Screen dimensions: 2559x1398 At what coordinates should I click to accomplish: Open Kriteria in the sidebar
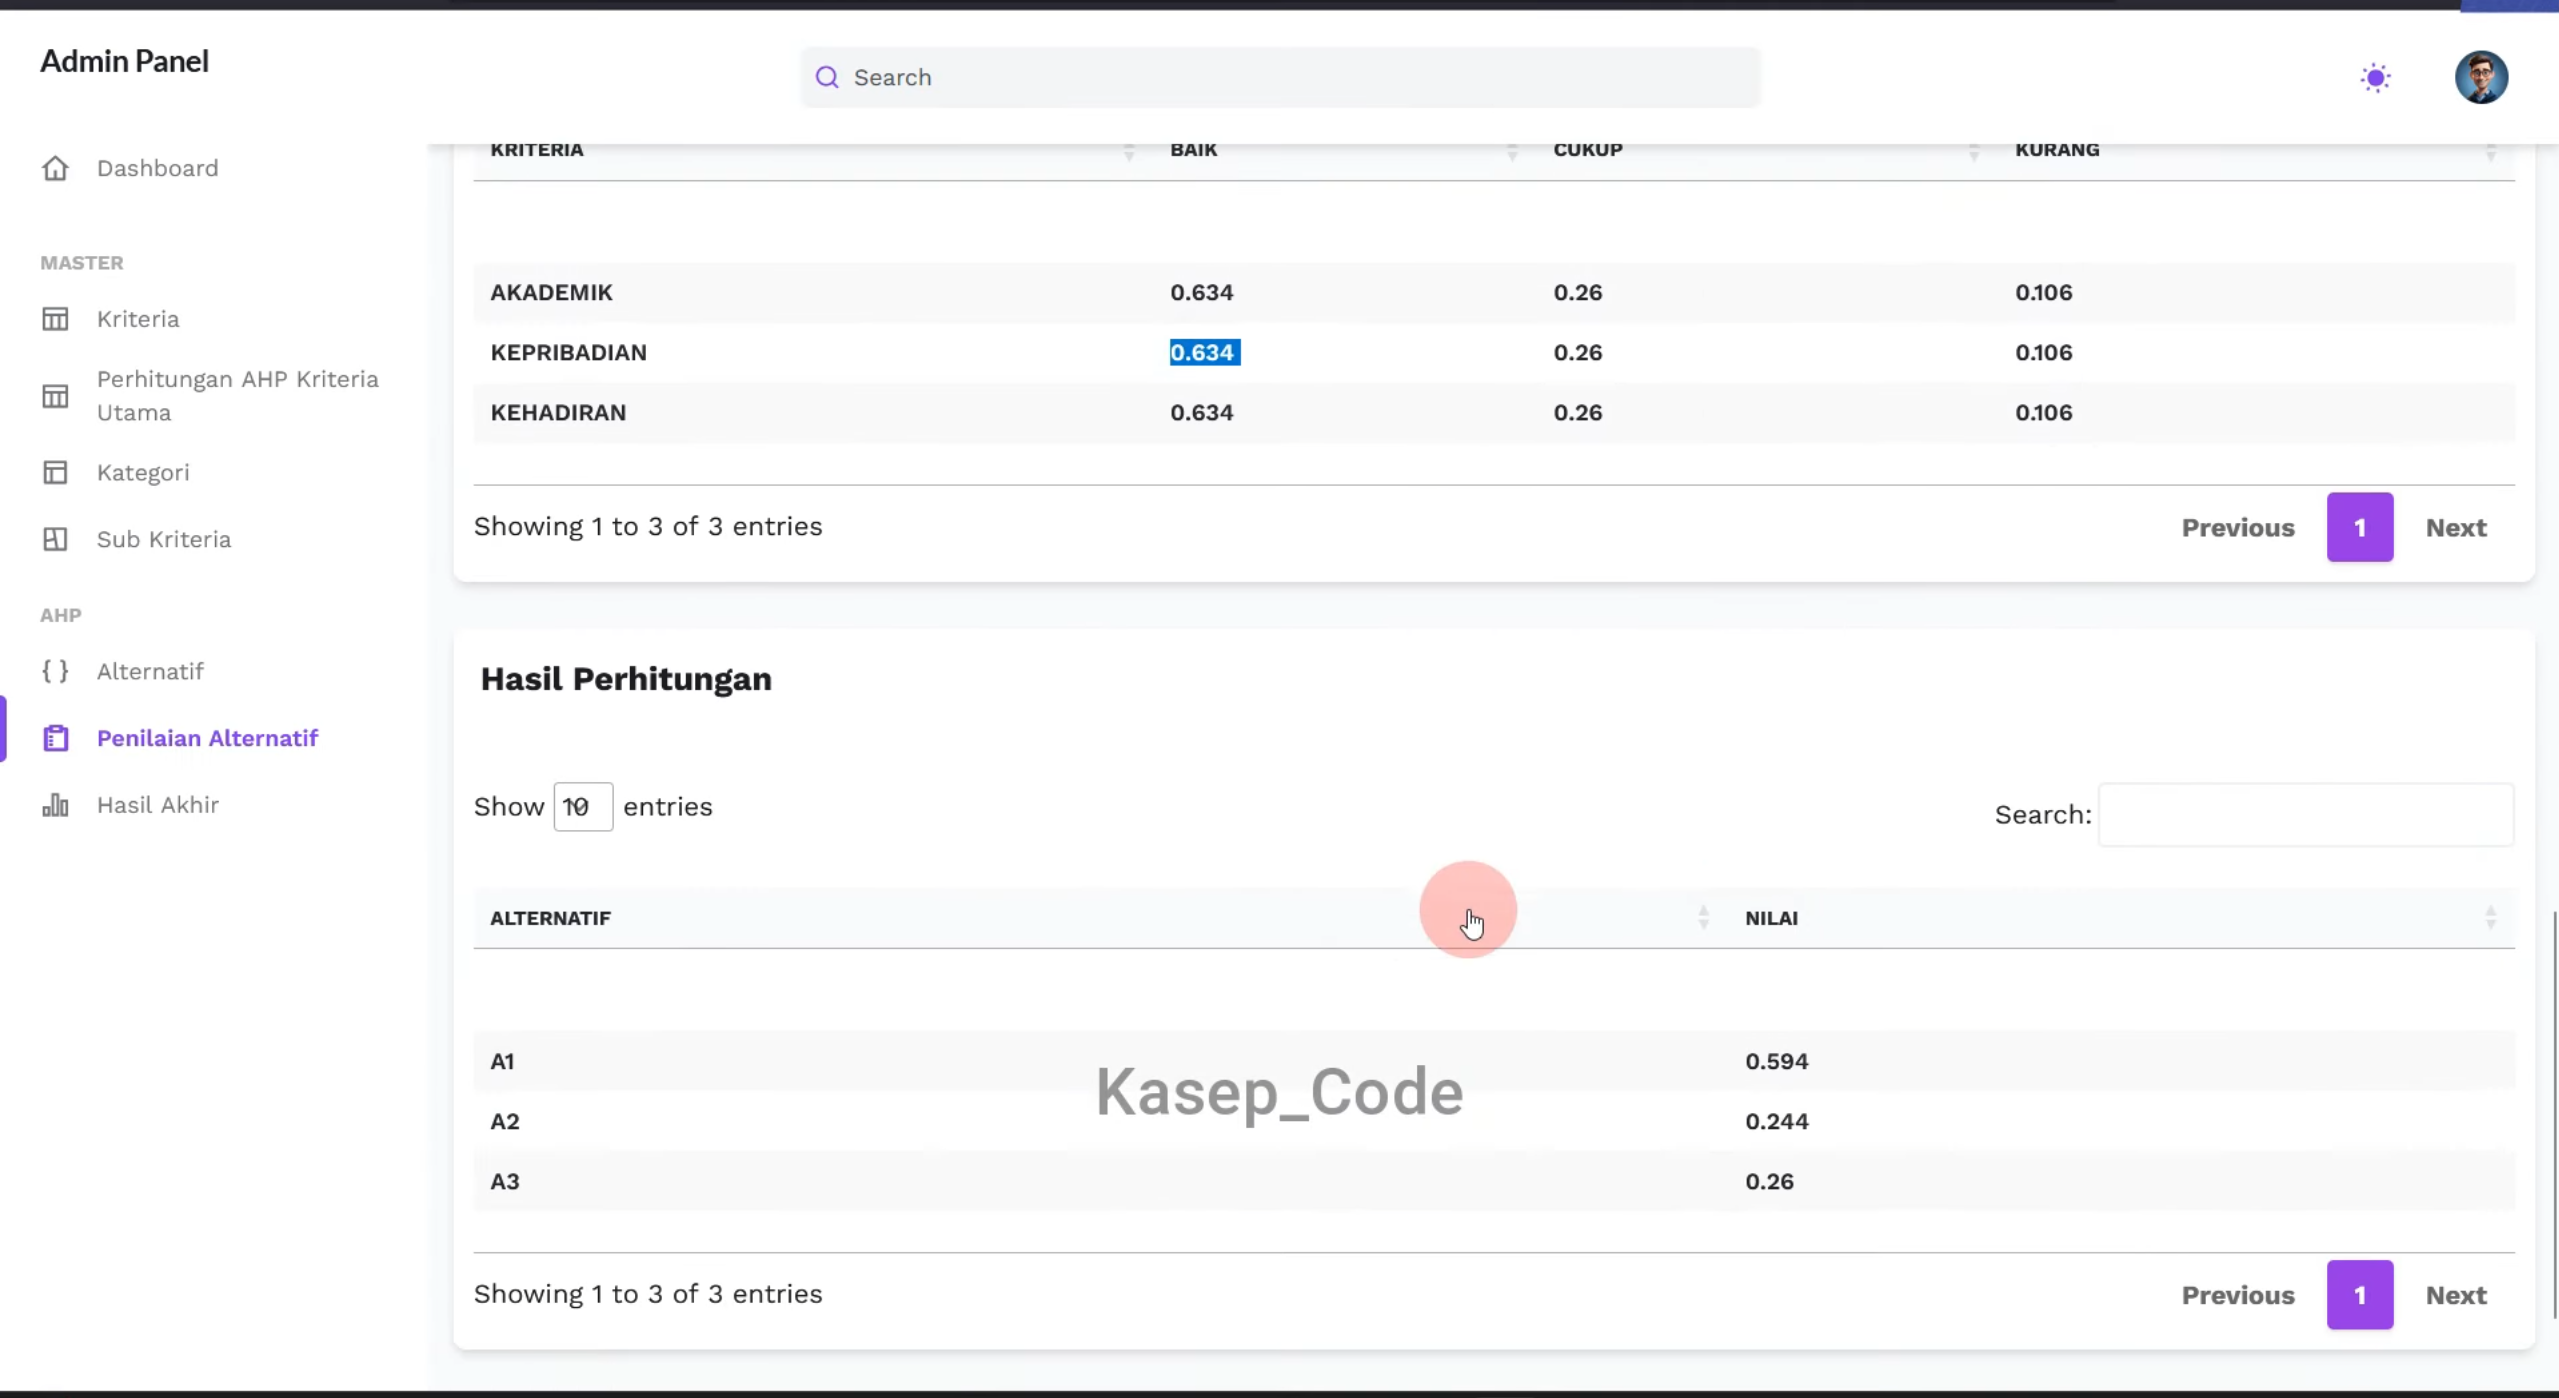coord(138,319)
